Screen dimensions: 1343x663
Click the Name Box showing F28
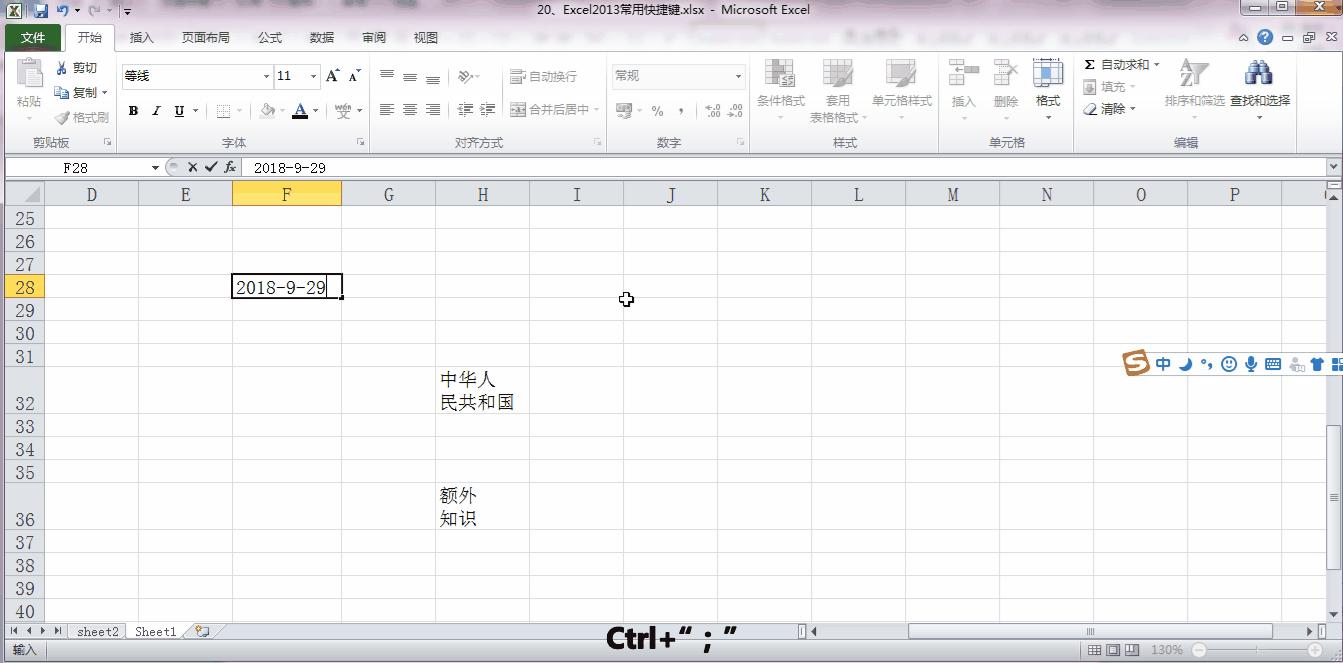[x=75, y=167]
